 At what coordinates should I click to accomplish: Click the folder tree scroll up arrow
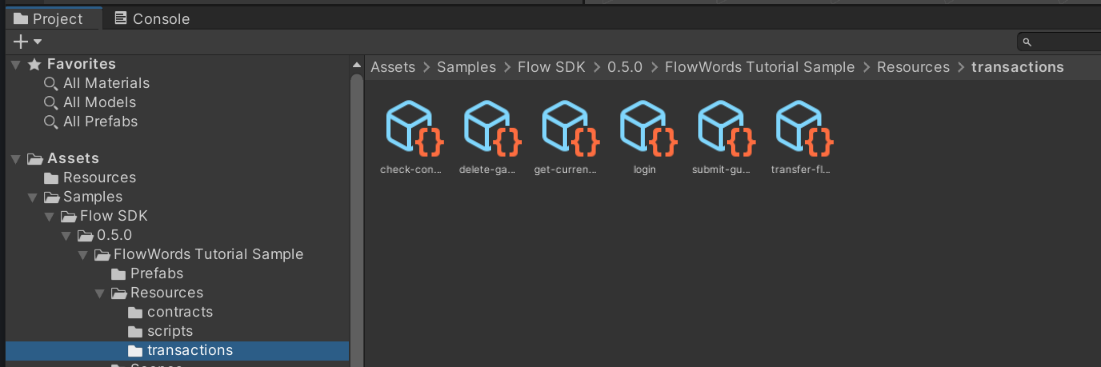point(356,66)
